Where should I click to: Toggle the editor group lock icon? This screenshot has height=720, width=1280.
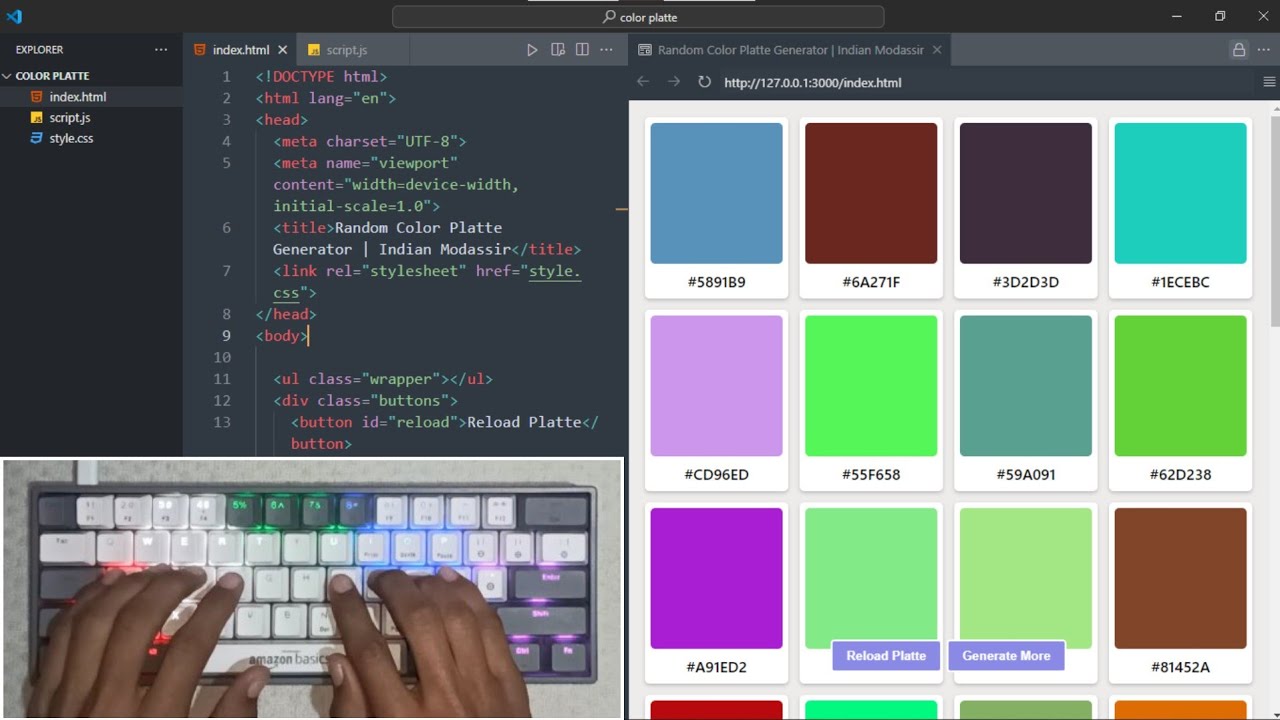(1239, 50)
